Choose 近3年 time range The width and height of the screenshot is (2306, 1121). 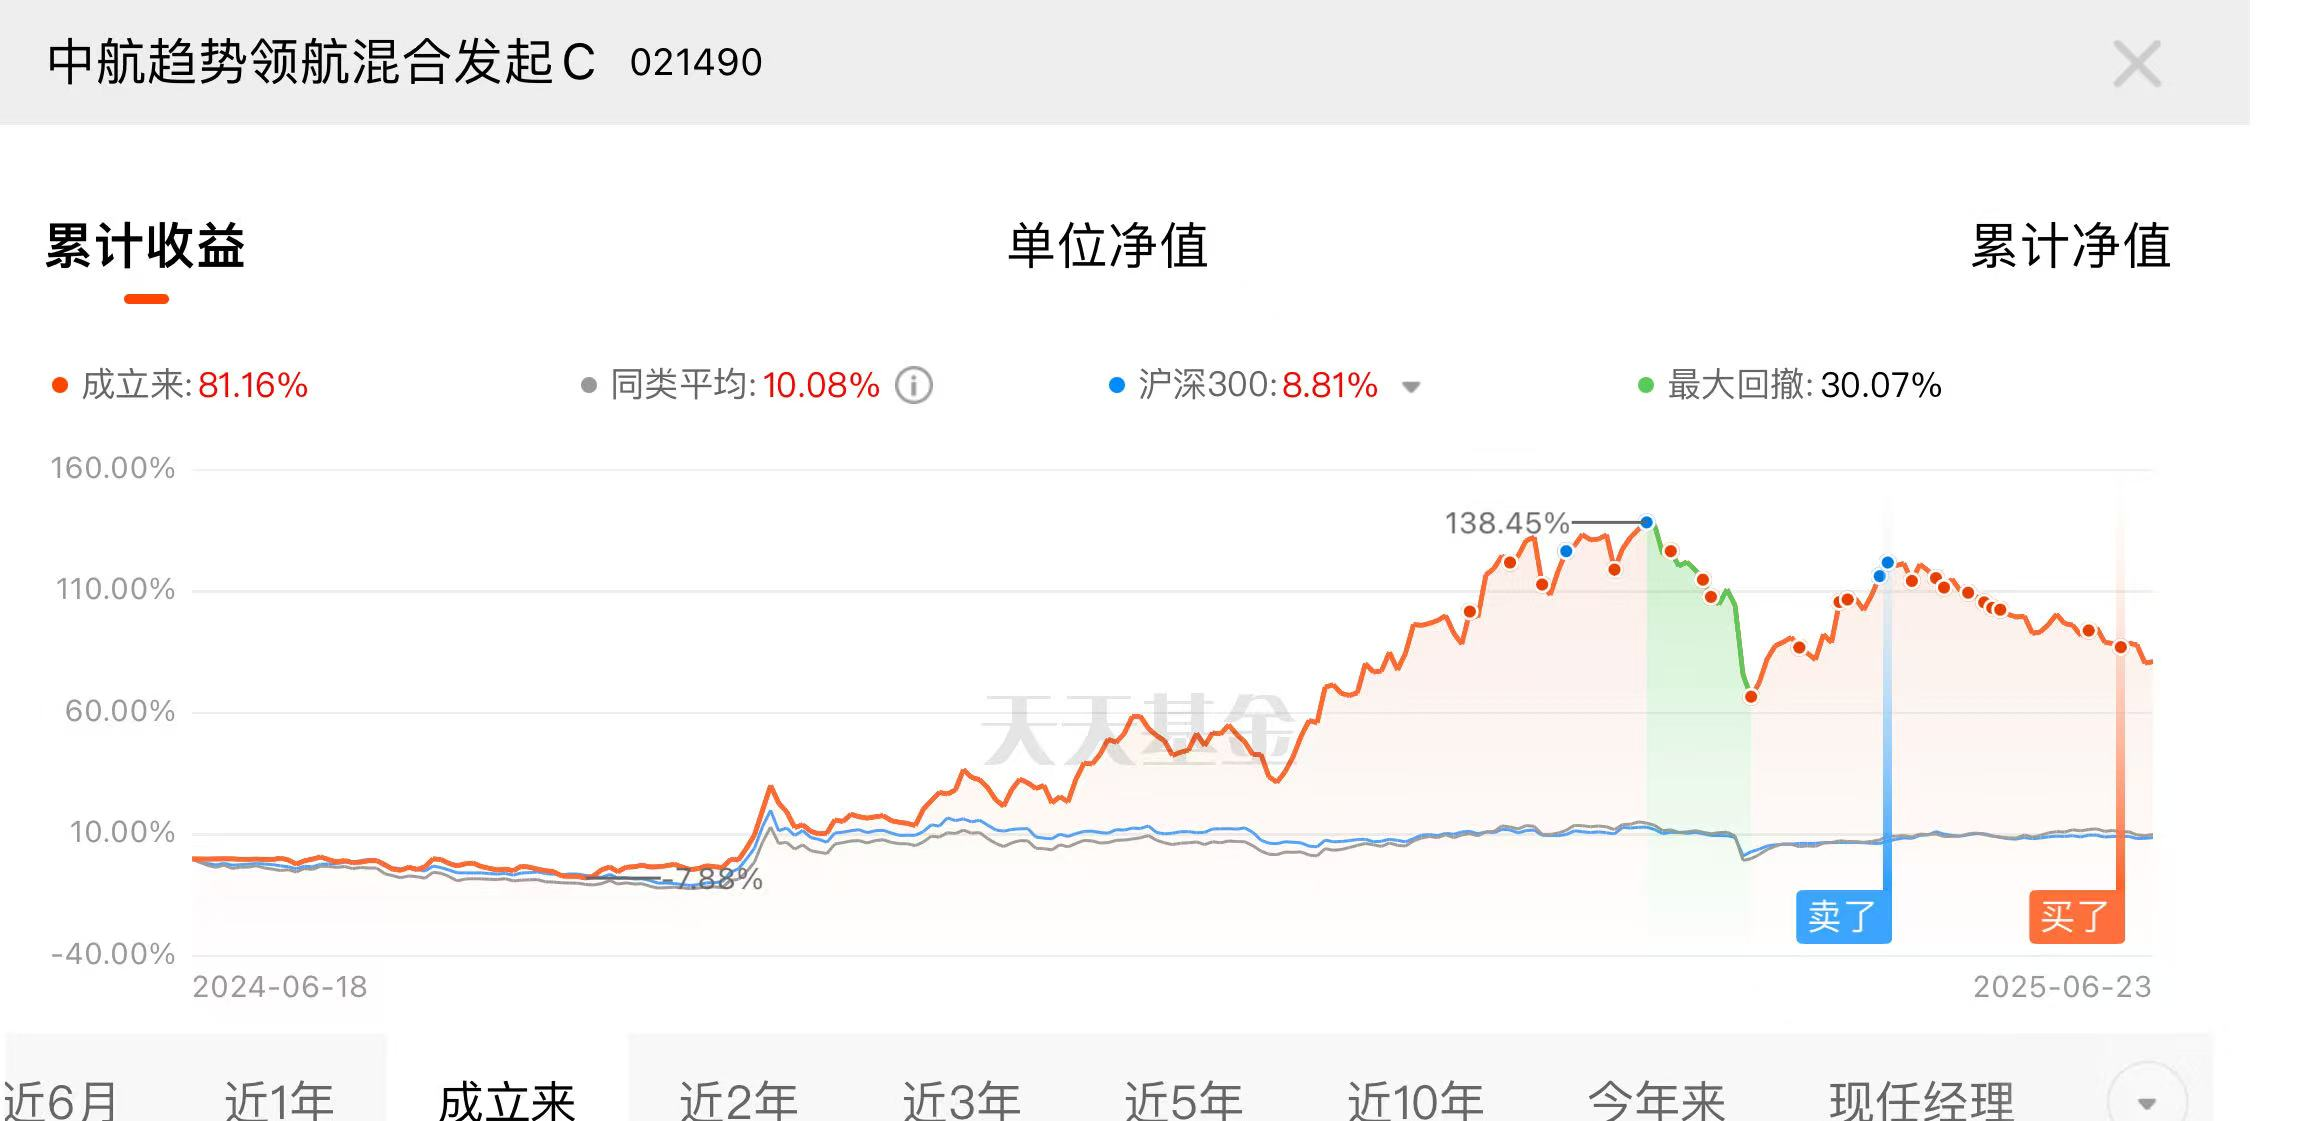[962, 1100]
